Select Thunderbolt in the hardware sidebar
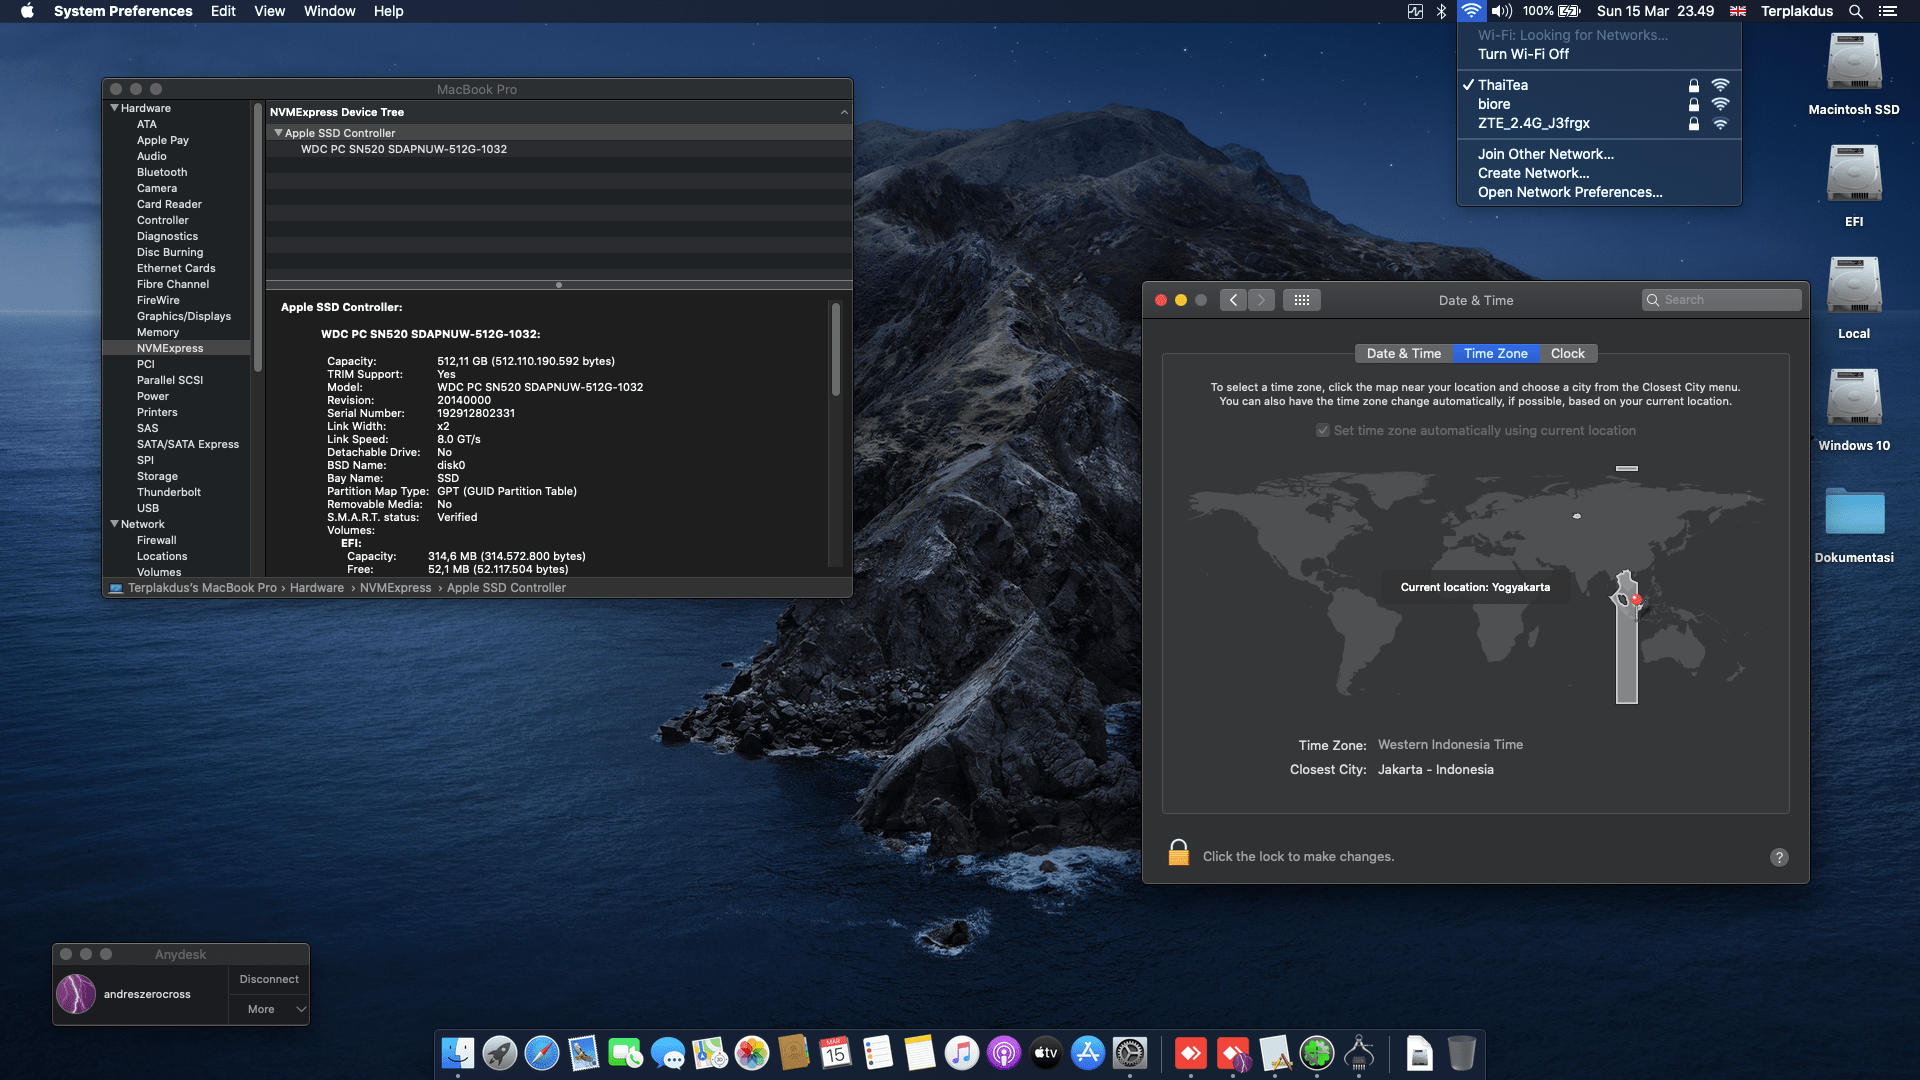The height and width of the screenshot is (1080, 1920). pyautogui.click(x=169, y=492)
